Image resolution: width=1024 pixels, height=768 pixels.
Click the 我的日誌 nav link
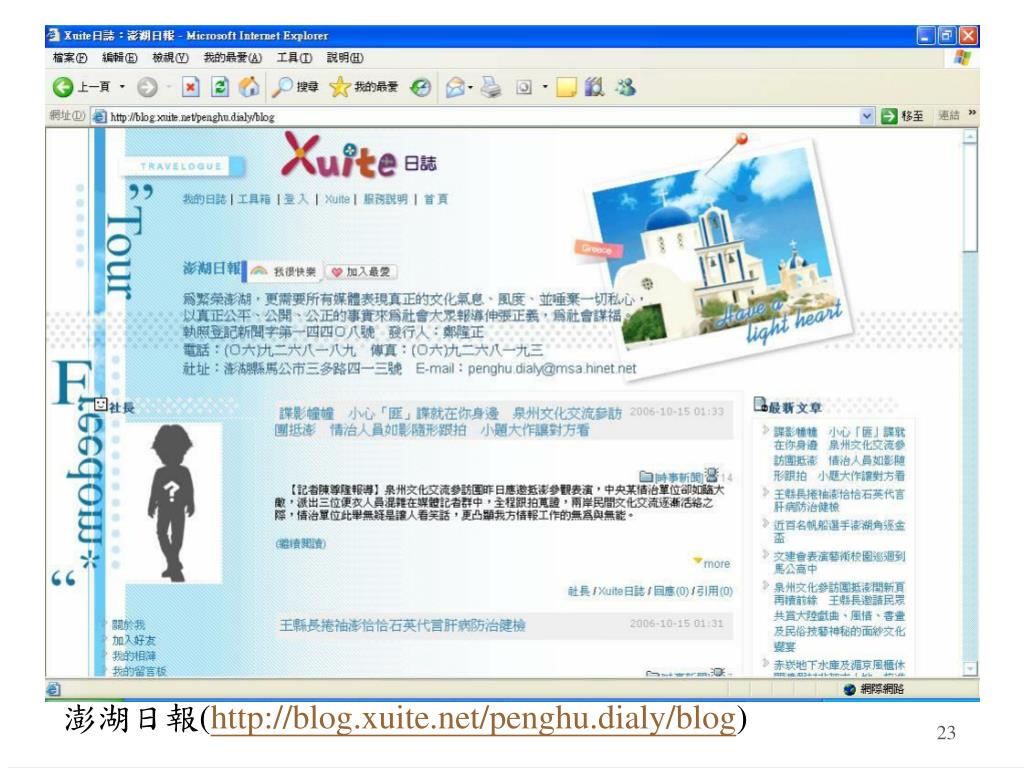204,199
